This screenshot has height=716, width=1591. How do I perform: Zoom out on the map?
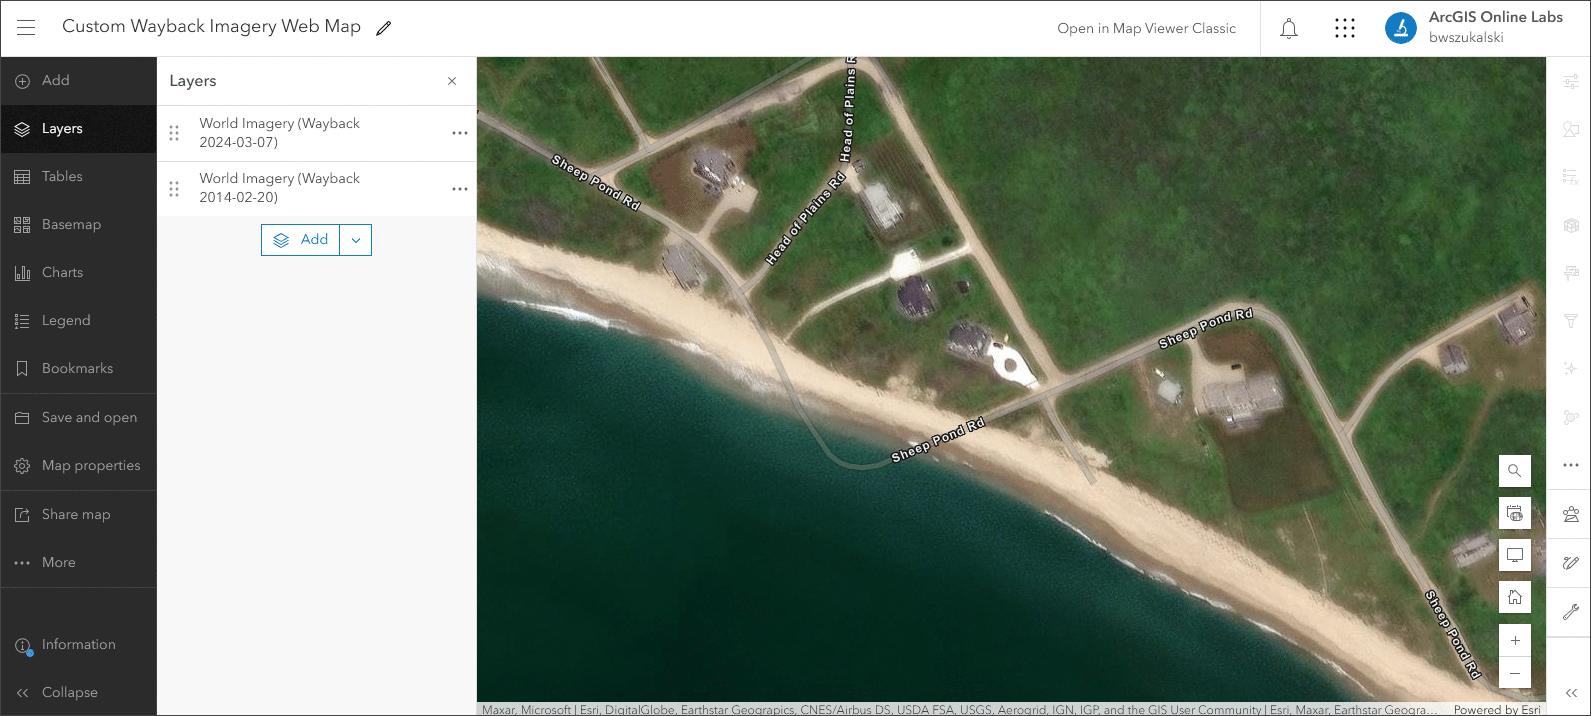point(1515,673)
